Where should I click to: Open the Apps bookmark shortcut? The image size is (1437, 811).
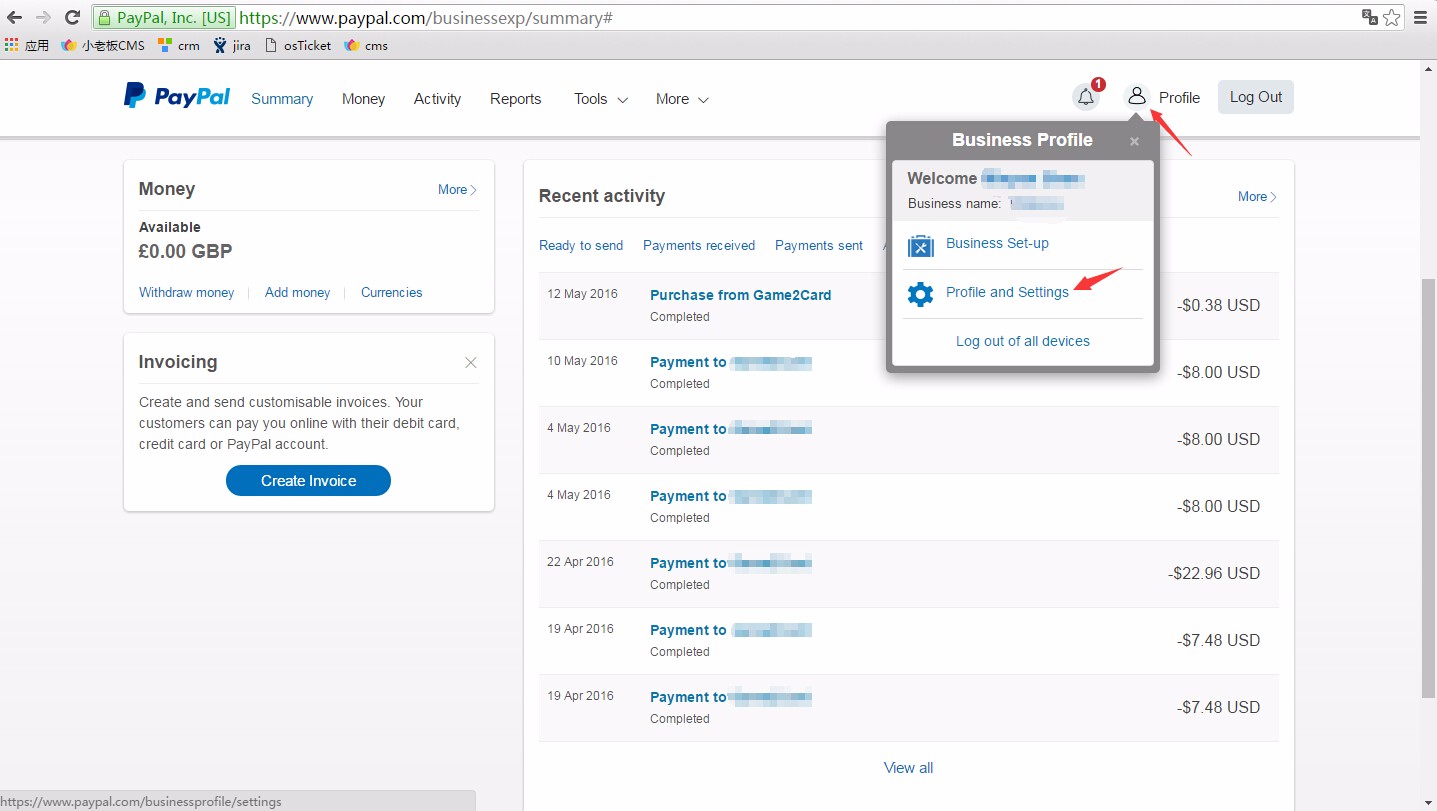[x=27, y=45]
